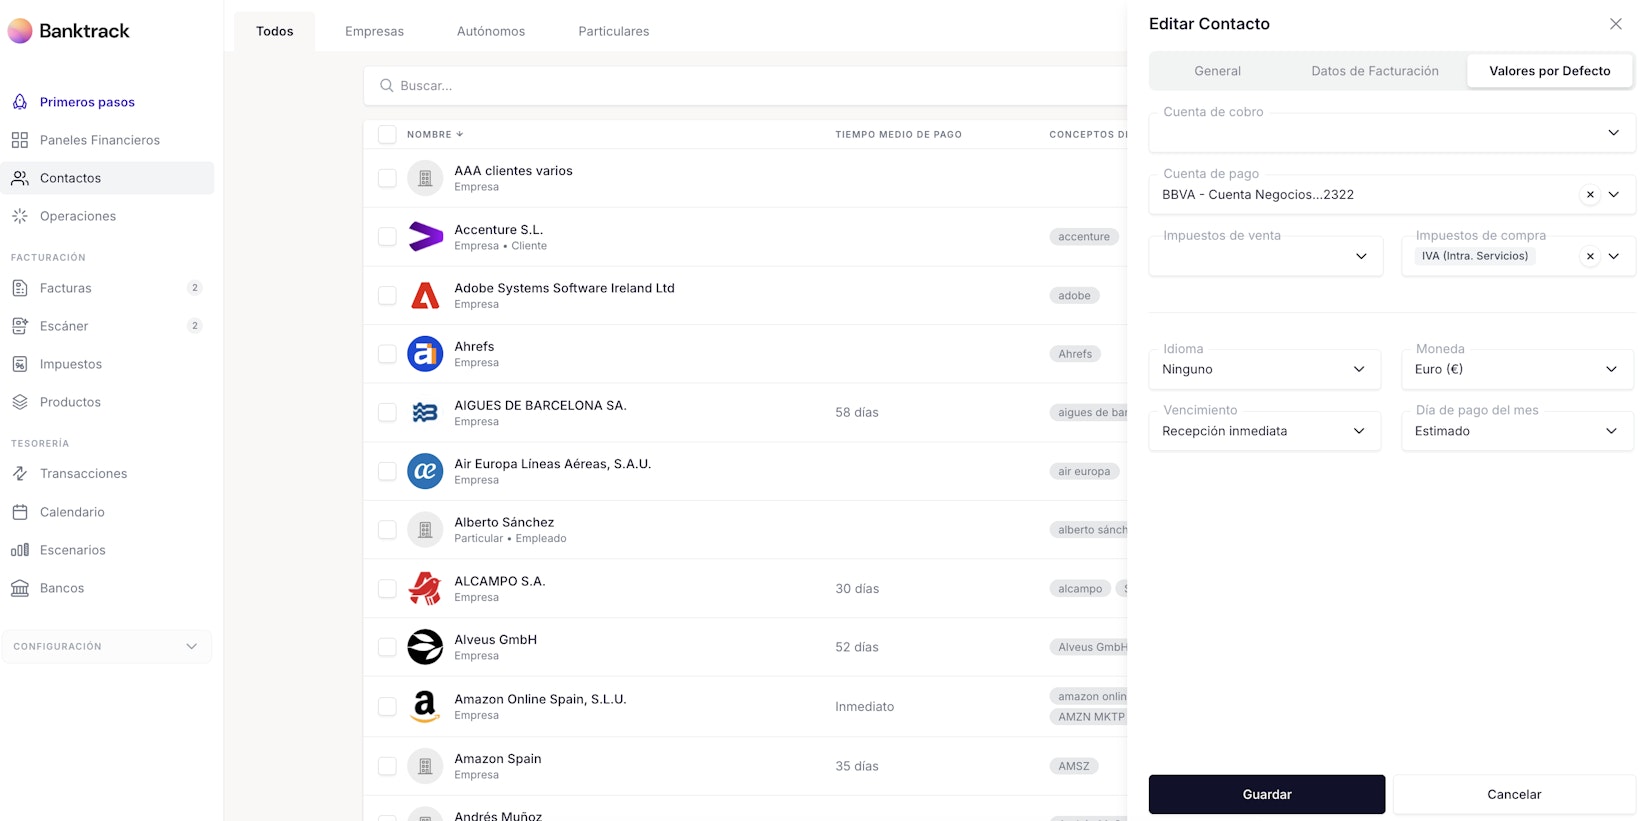Switch to the Datos de Facturación tab
Image resolution: width=1650 pixels, height=821 pixels.
1374,71
